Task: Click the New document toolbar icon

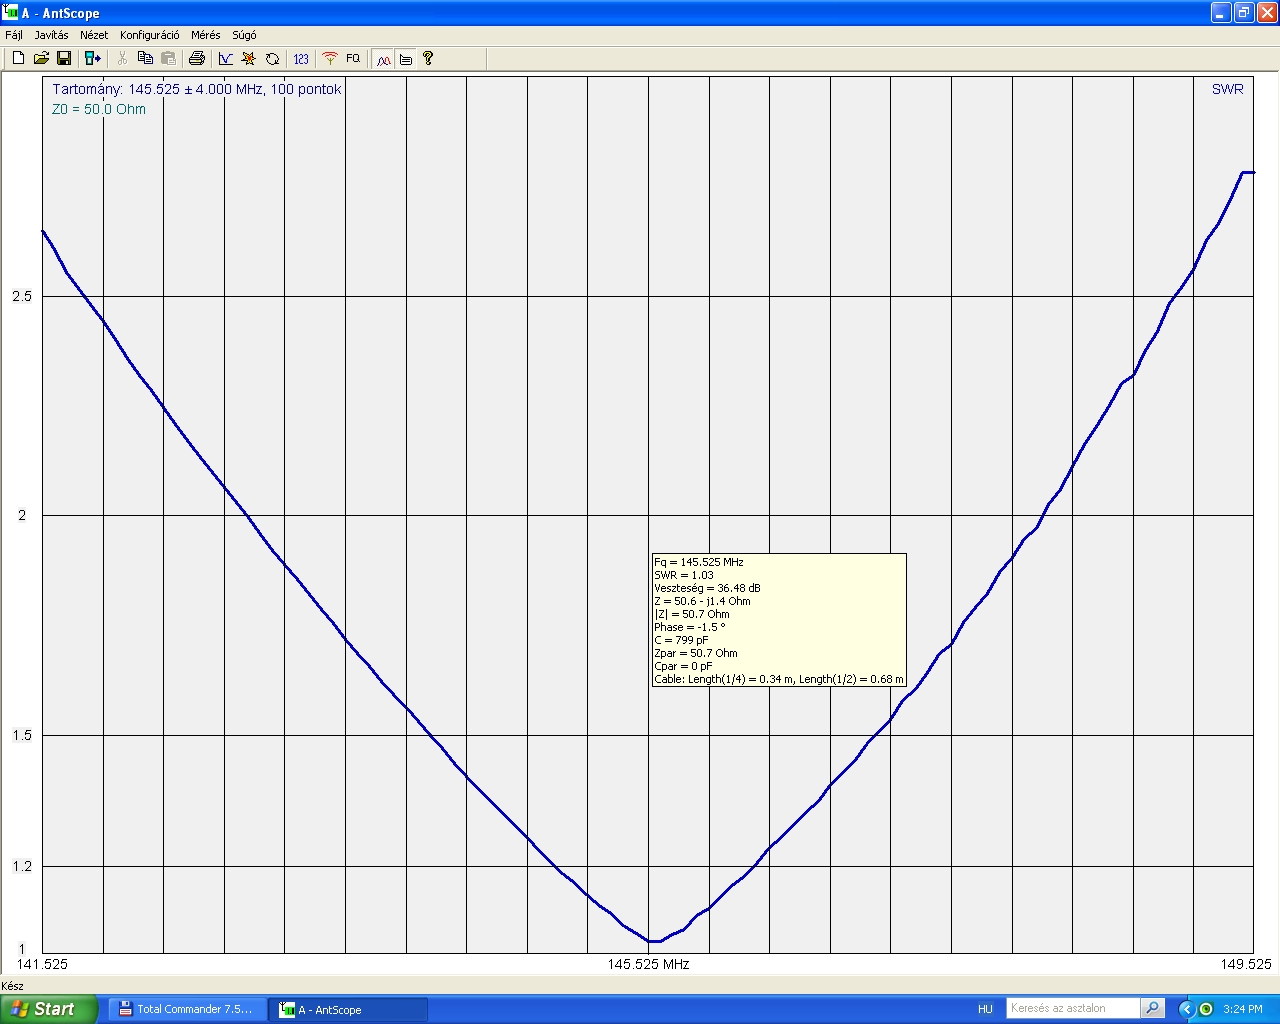Action: (x=18, y=59)
